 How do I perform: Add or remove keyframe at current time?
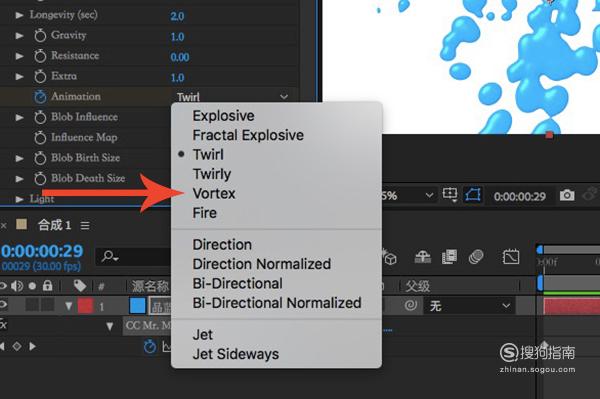point(17,347)
